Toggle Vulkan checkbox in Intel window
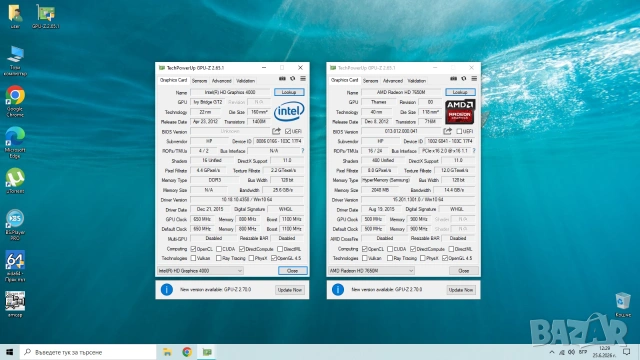The width and height of the screenshot is (640, 360). click(x=193, y=258)
